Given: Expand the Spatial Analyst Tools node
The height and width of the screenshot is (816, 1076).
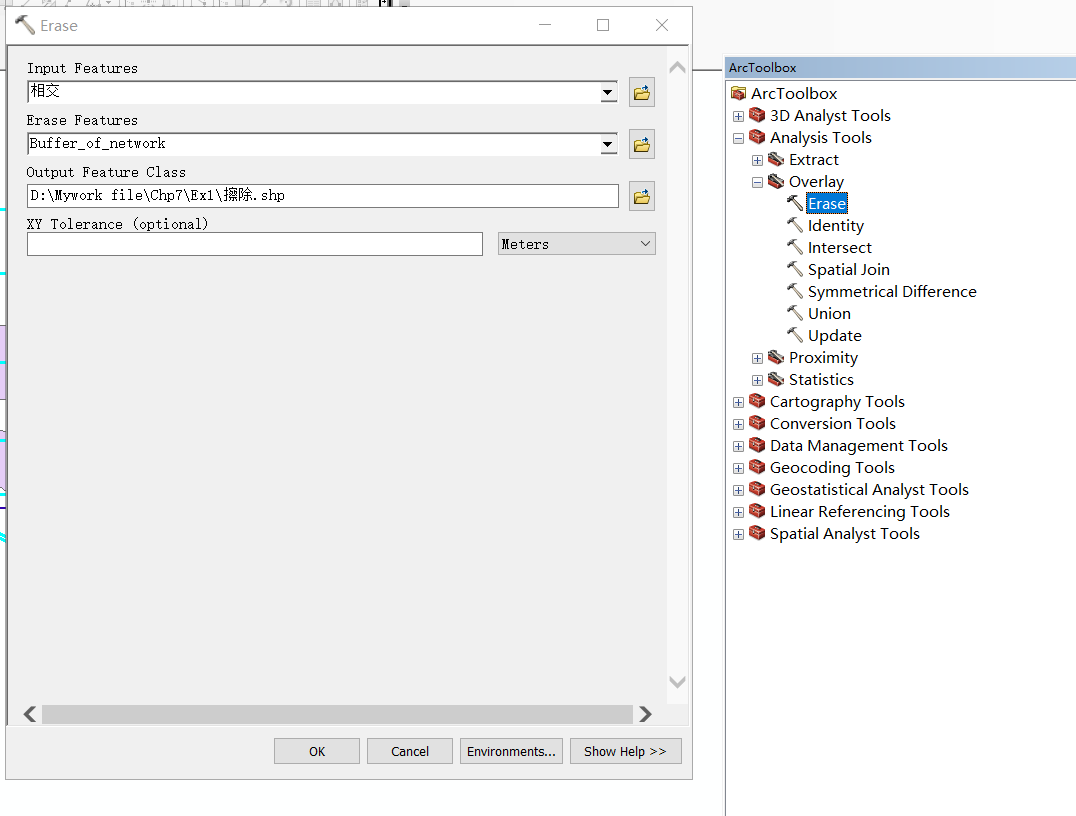Looking at the screenshot, I should click(738, 534).
